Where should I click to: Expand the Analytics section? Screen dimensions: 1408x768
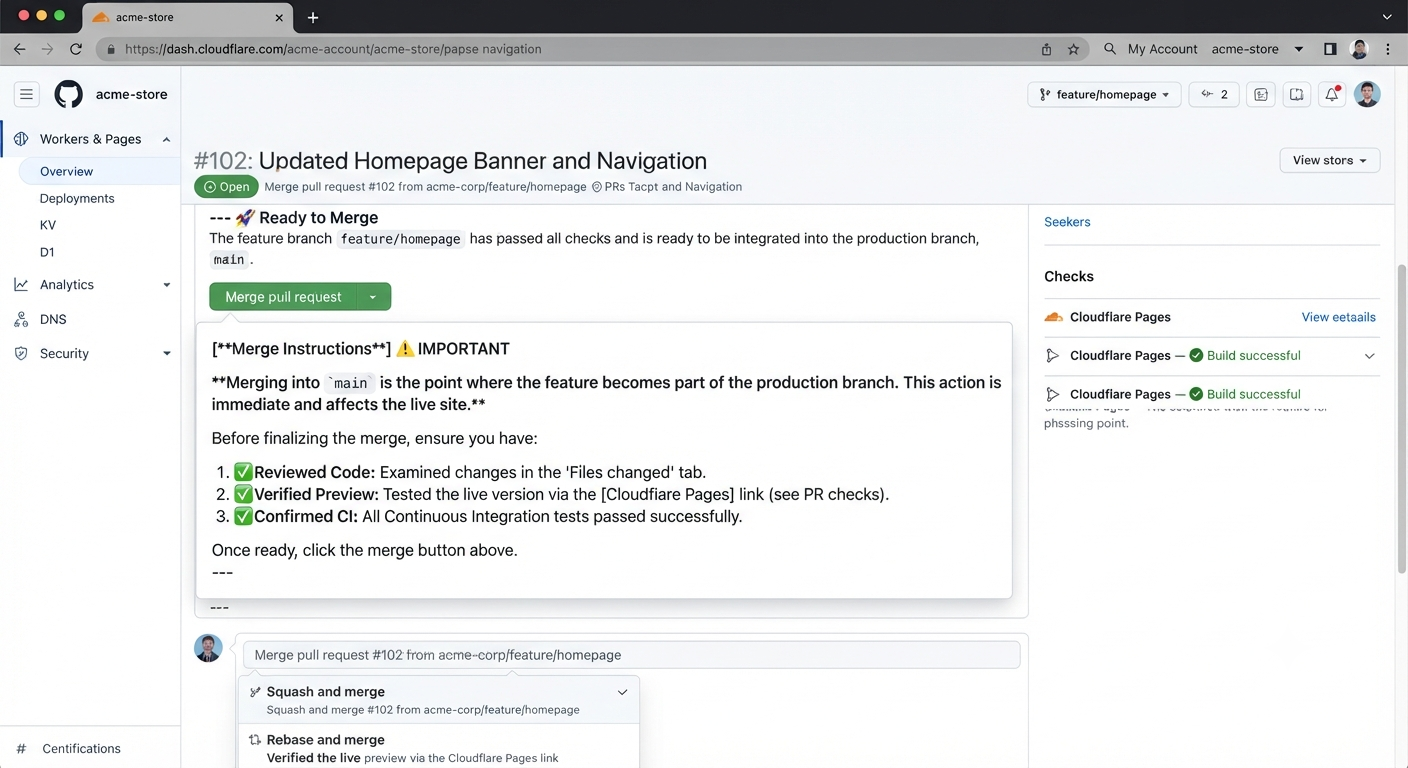pos(166,285)
